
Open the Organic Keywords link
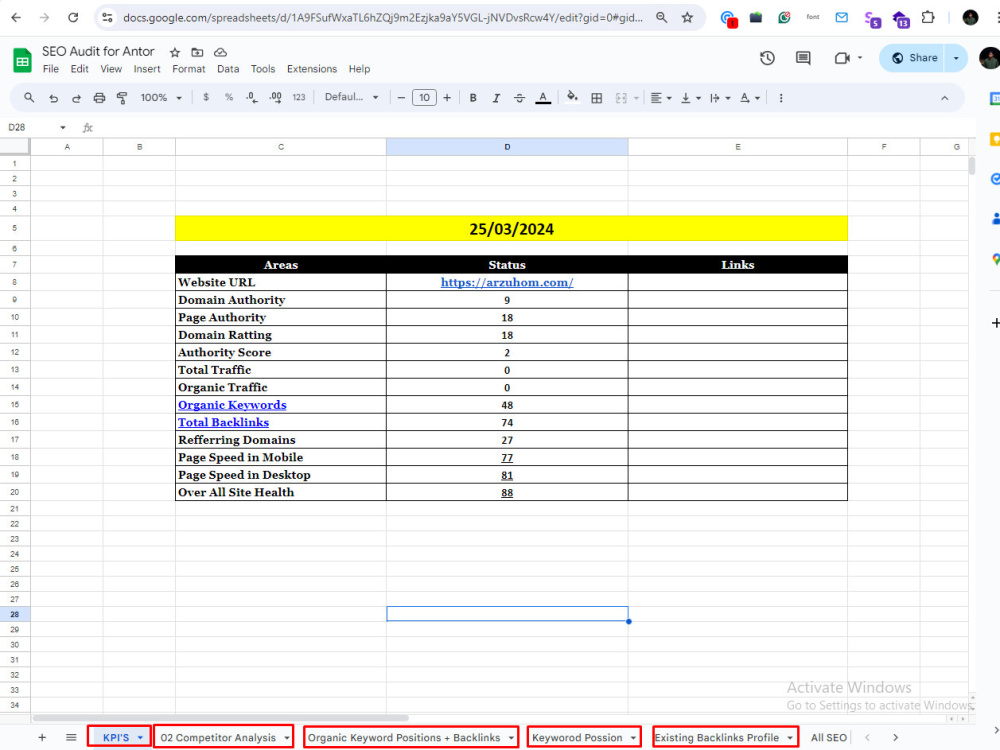point(232,405)
